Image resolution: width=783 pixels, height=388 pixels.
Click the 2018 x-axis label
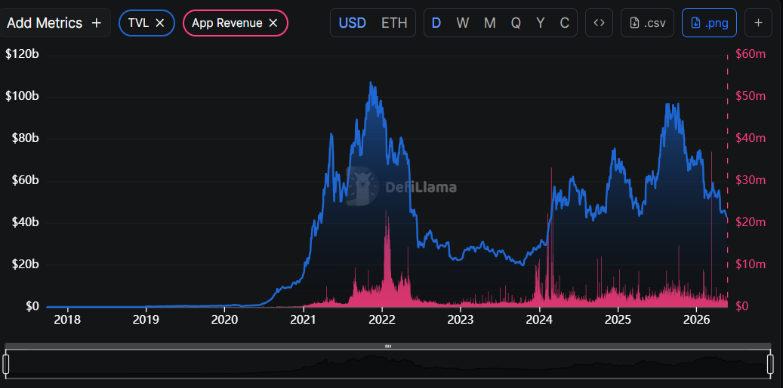[67, 319]
